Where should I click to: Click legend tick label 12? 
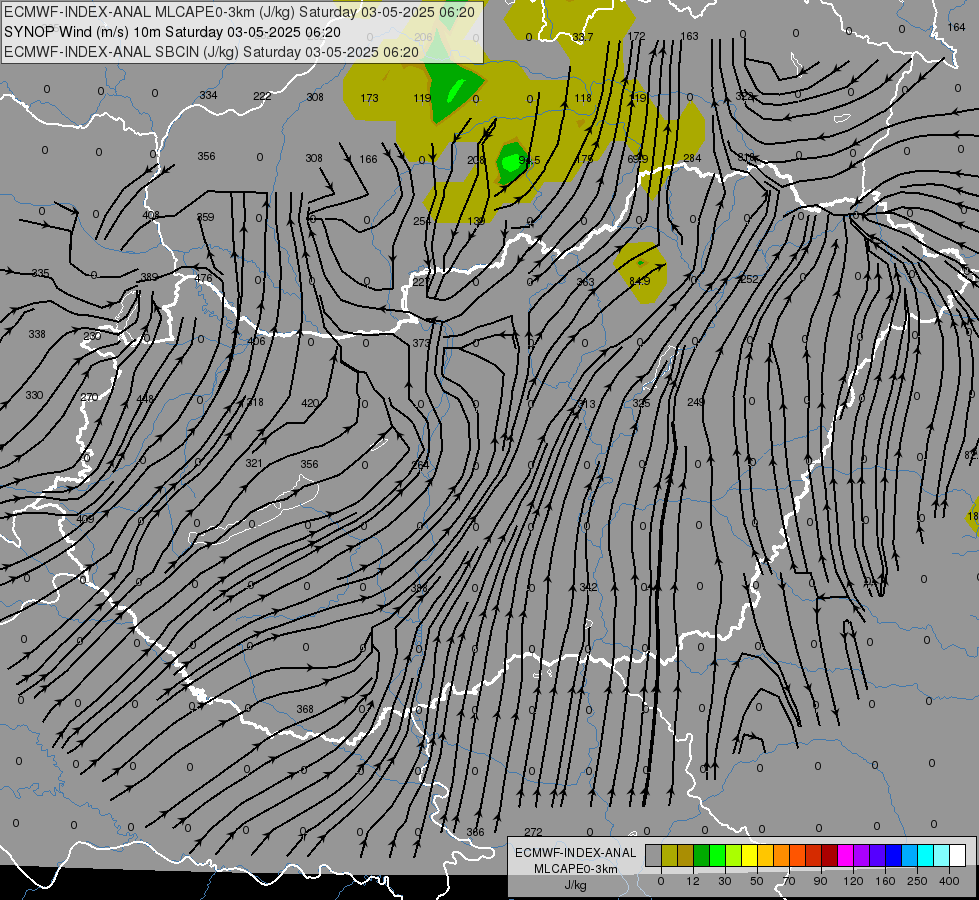click(692, 881)
